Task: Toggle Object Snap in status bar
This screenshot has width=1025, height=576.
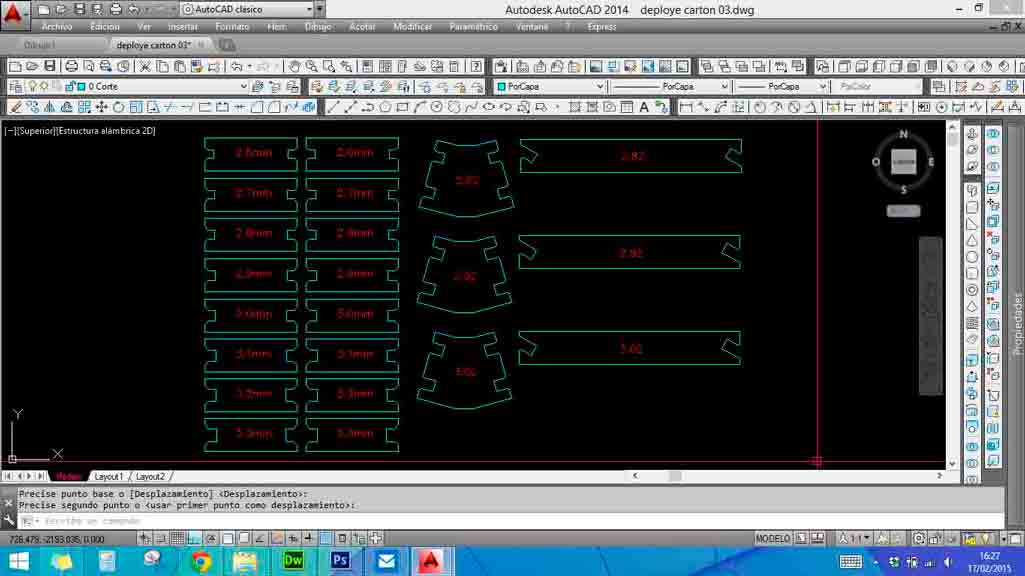Action: coord(227,539)
